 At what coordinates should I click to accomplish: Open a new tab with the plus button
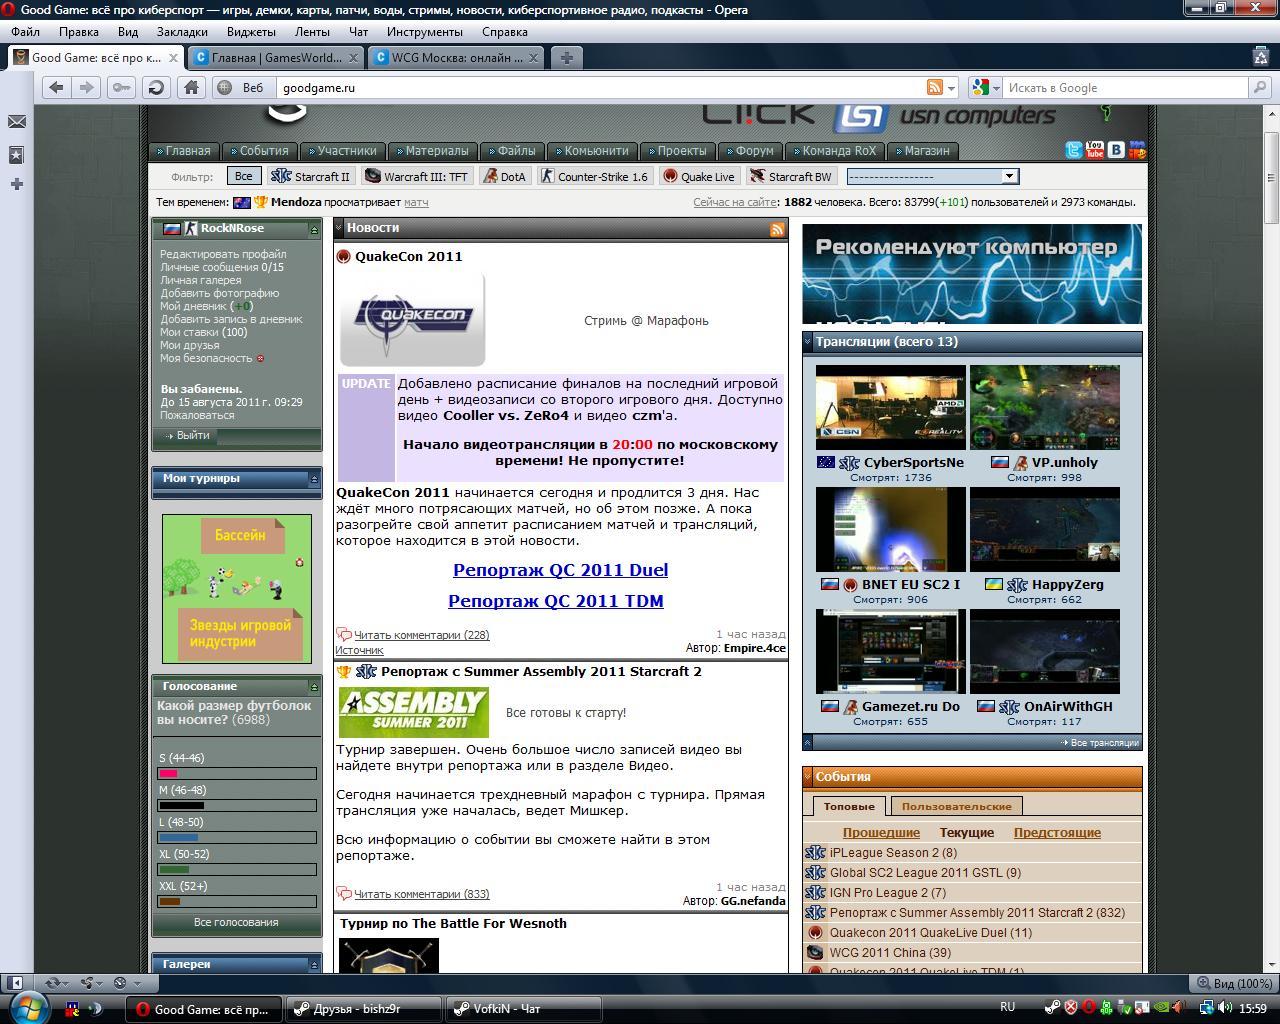566,58
